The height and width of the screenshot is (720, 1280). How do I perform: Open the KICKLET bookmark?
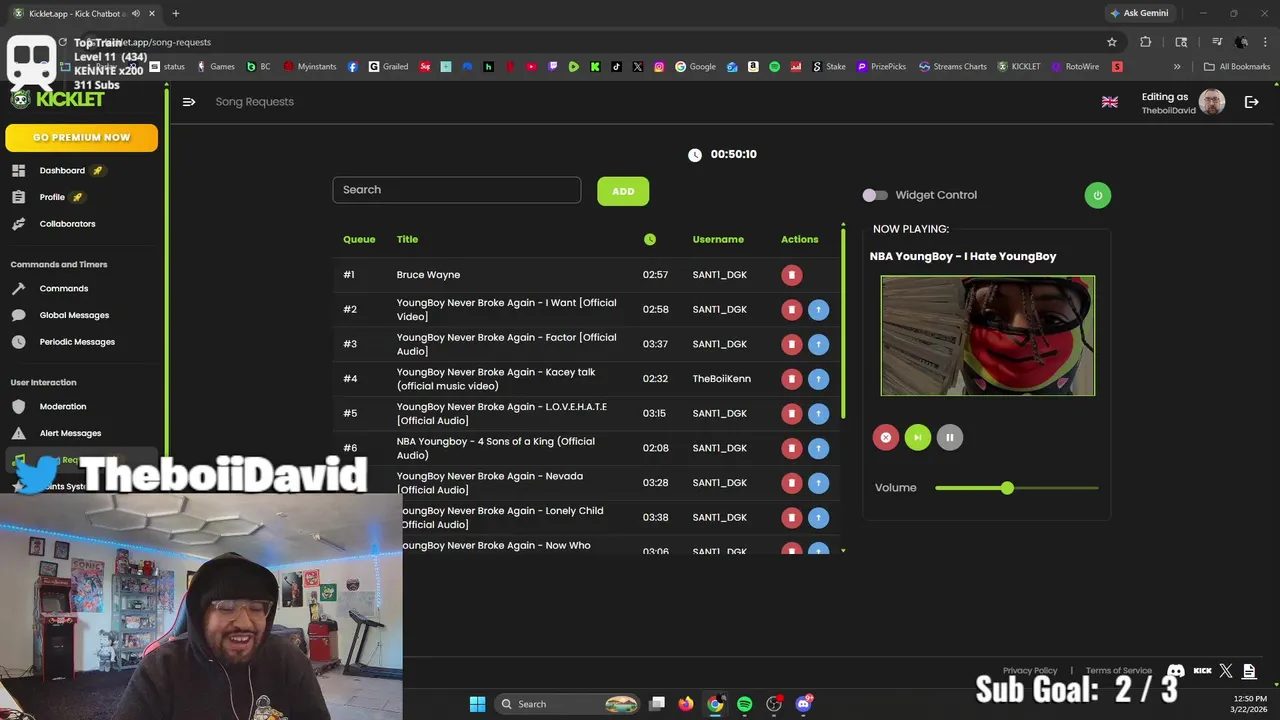pos(1019,67)
